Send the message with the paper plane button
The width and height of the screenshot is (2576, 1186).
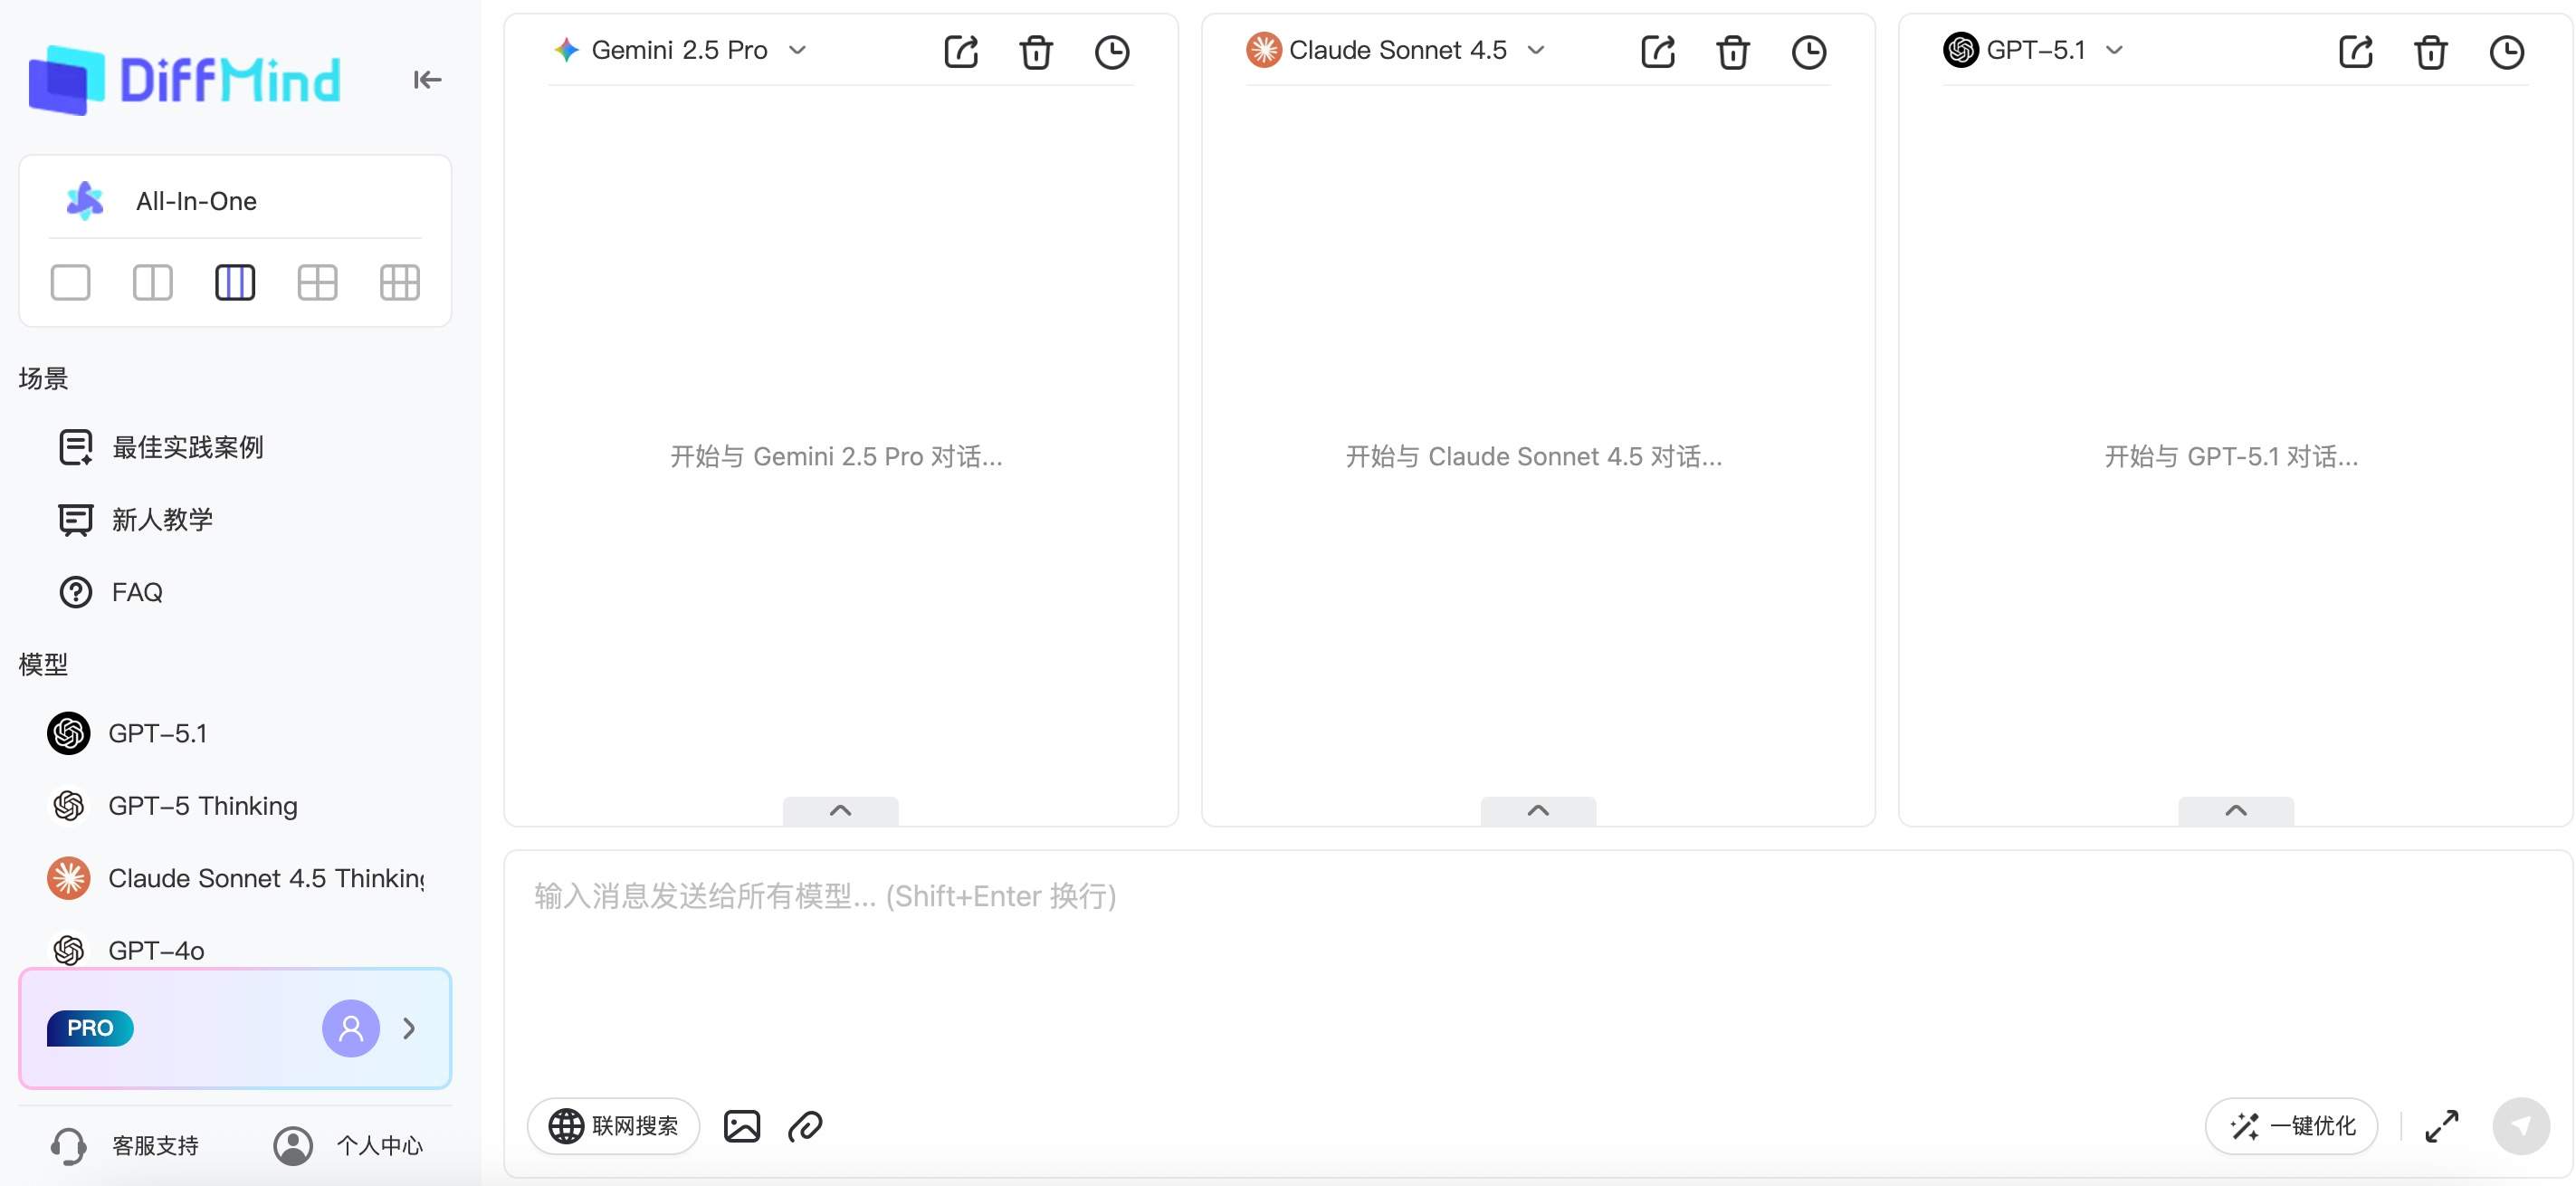[x=2520, y=1126]
